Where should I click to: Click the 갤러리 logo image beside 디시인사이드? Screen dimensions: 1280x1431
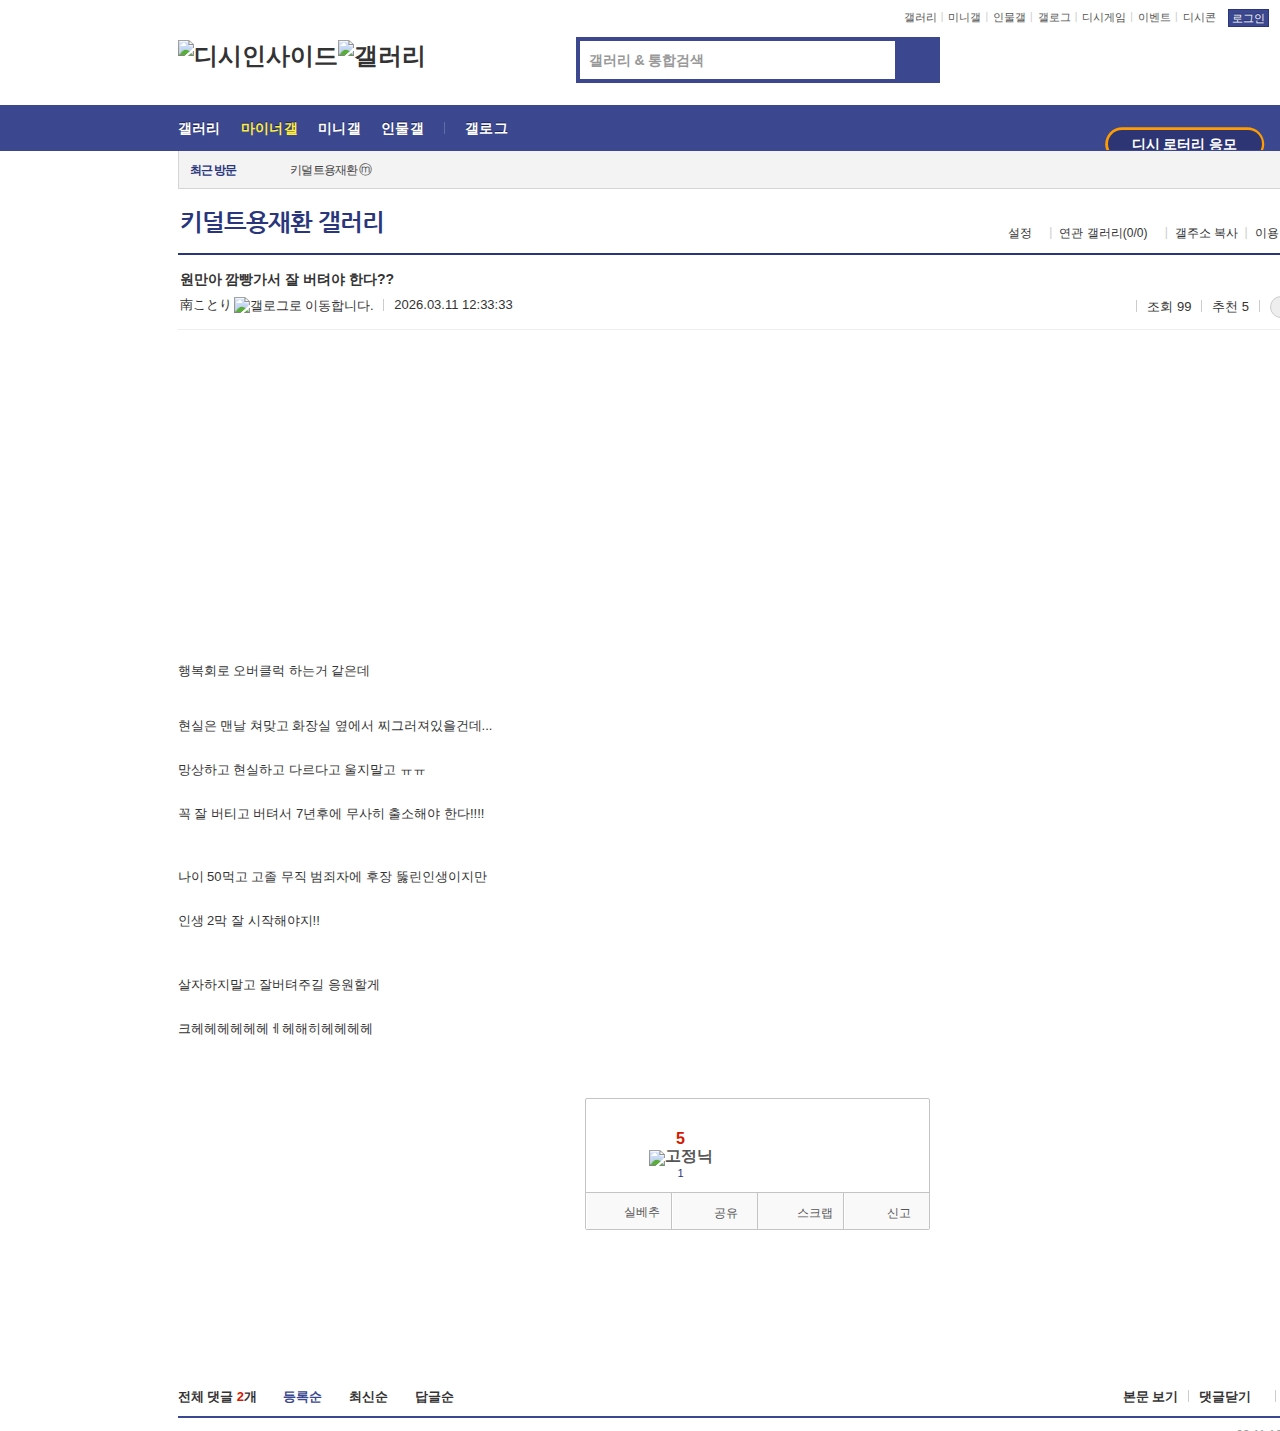point(381,56)
